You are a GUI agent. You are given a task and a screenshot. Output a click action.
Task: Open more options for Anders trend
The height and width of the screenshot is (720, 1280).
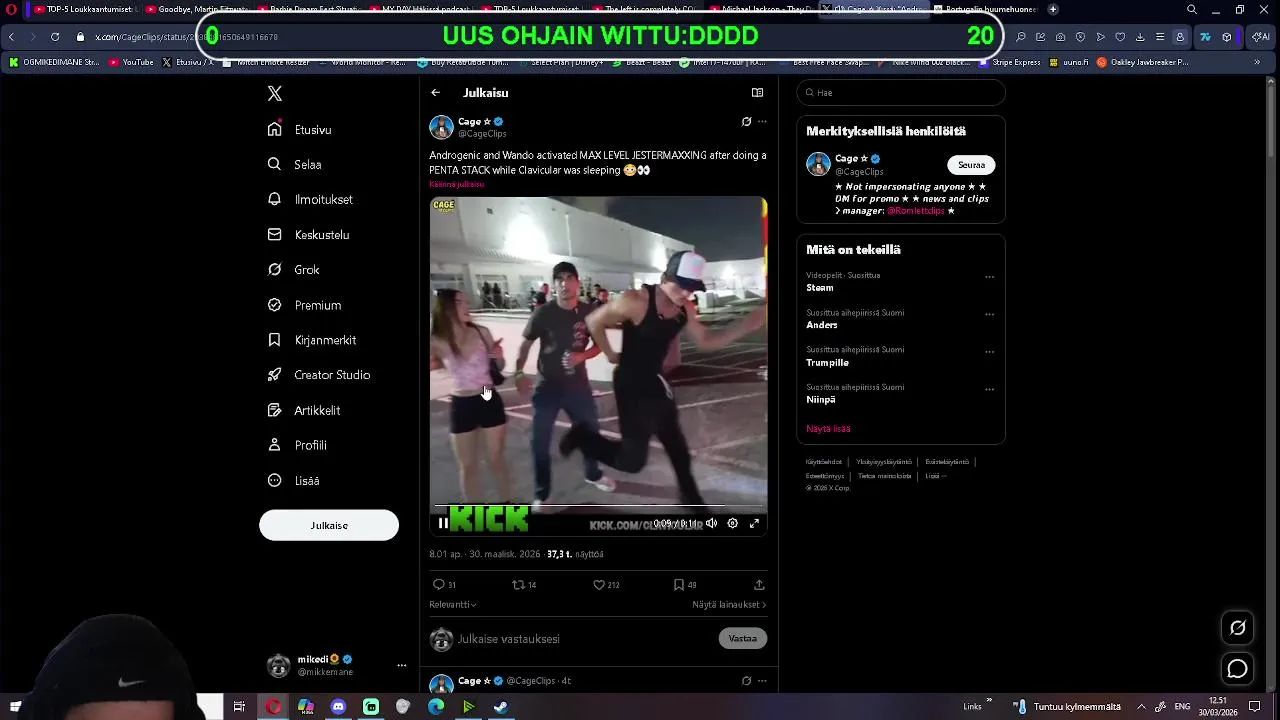(989, 314)
